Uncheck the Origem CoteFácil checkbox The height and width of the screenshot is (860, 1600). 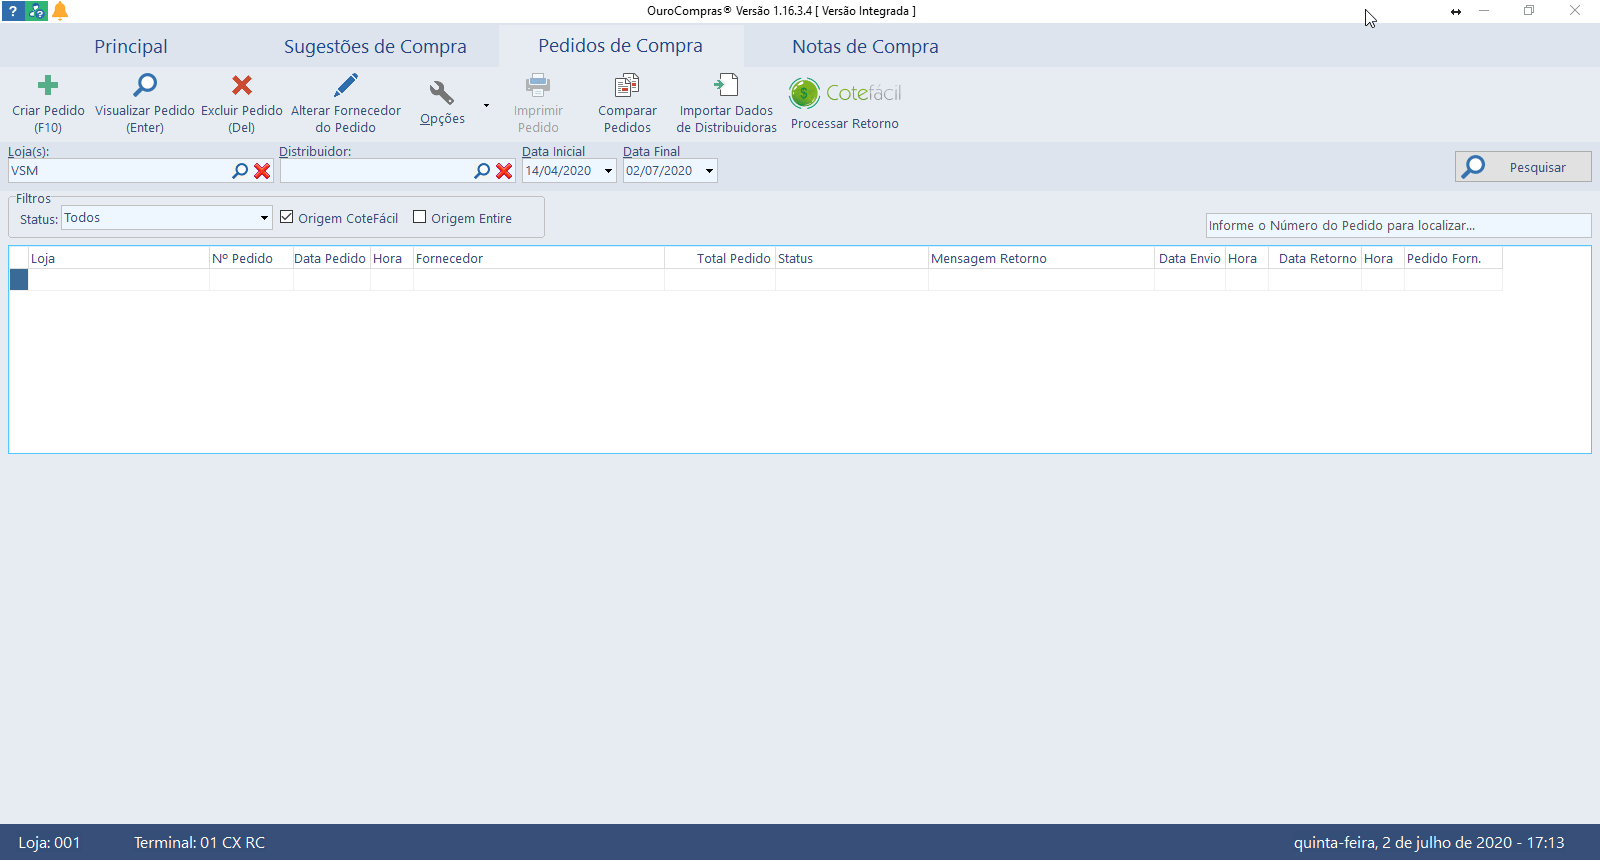click(x=287, y=217)
